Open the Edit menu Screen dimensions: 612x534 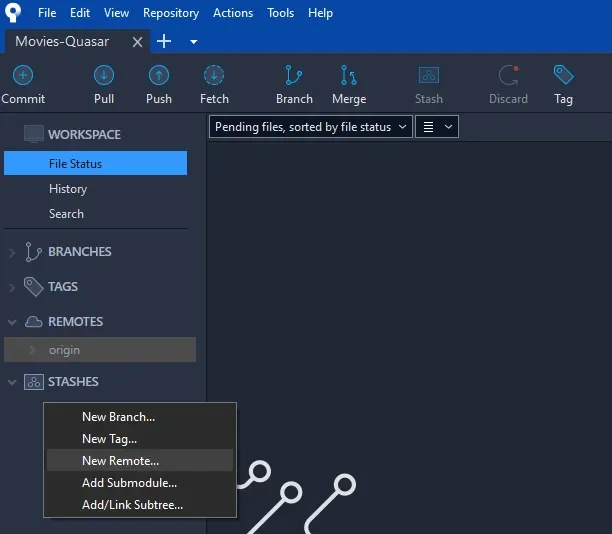(x=80, y=13)
